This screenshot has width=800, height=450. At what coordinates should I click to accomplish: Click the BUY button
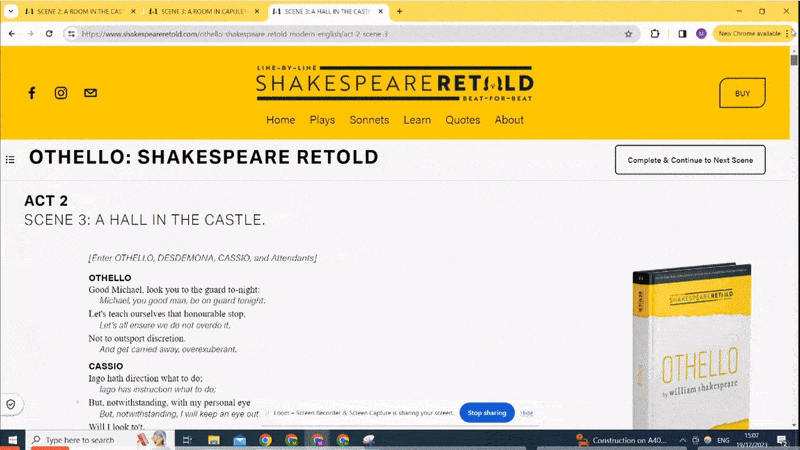742,93
